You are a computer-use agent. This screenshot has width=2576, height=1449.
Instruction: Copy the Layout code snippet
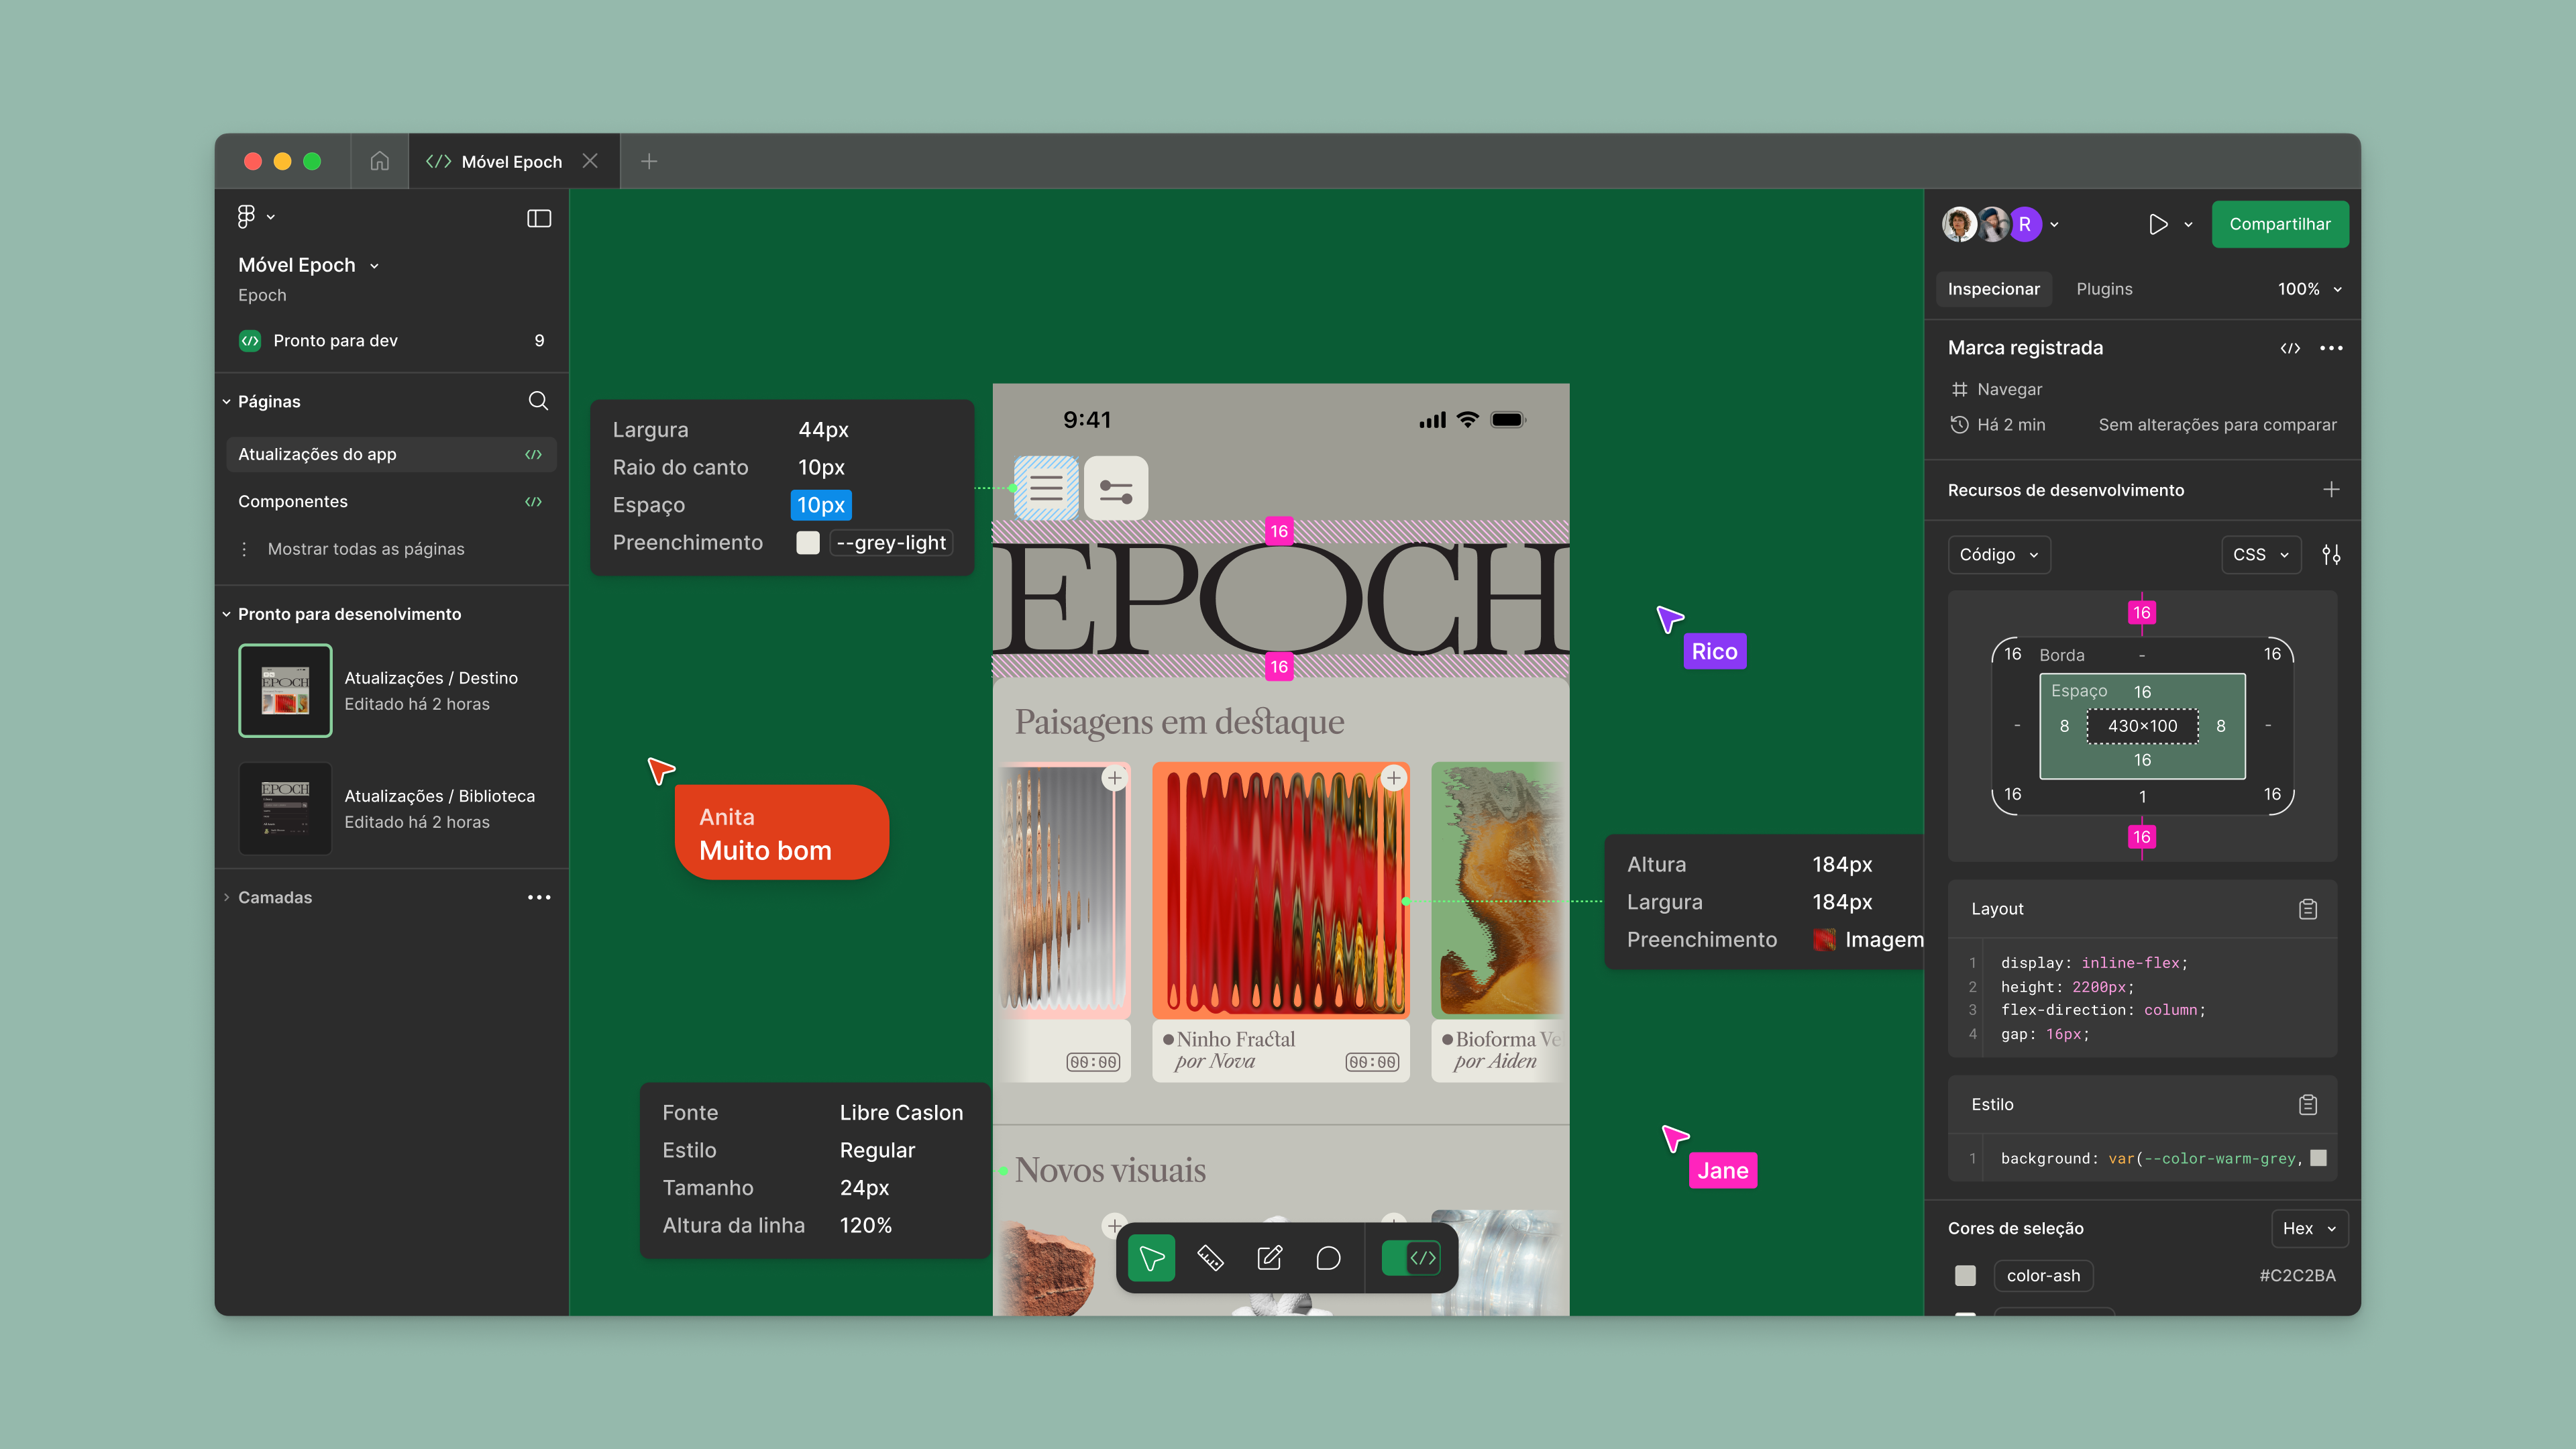(x=2308, y=909)
